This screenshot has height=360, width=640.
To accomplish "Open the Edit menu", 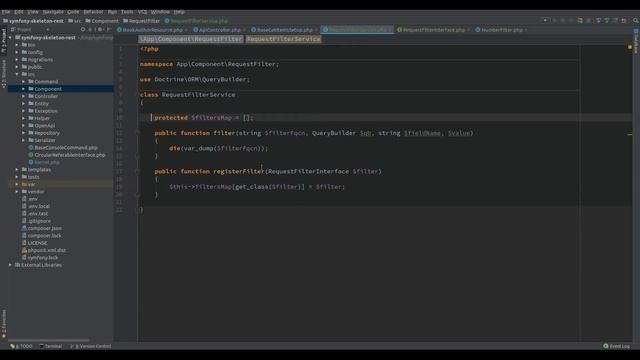I will (19, 12).
